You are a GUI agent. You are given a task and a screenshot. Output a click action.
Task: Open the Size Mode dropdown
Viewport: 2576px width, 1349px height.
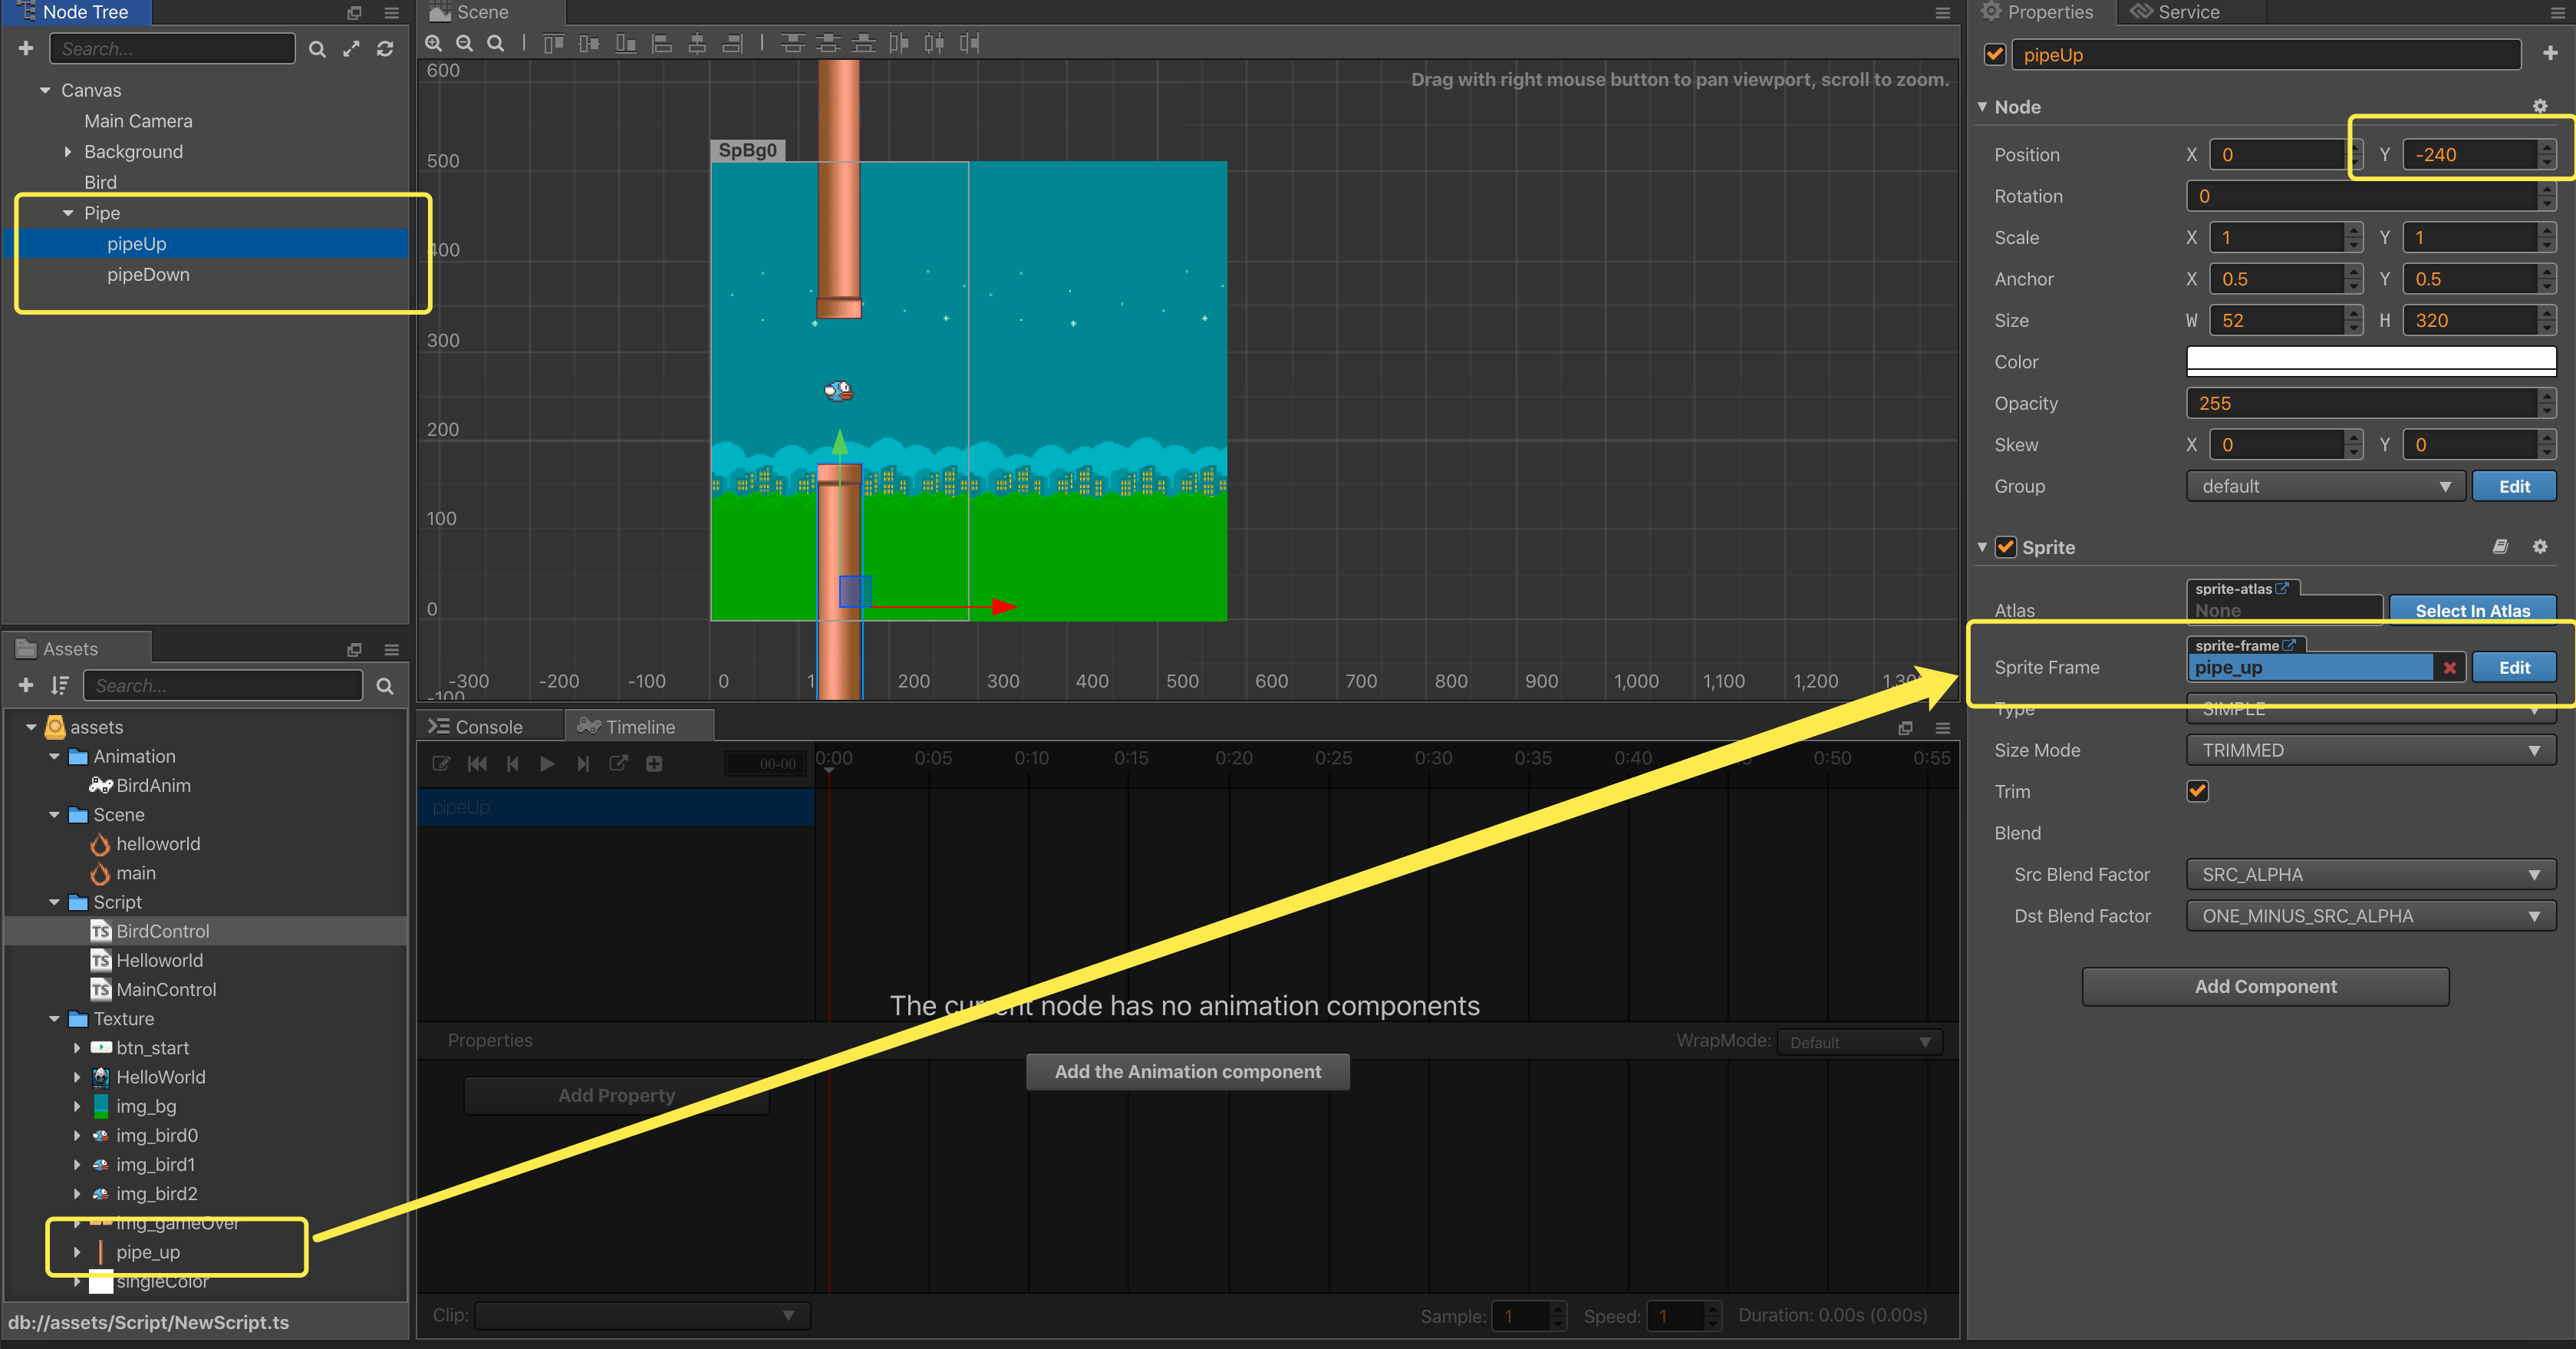(2371, 750)
